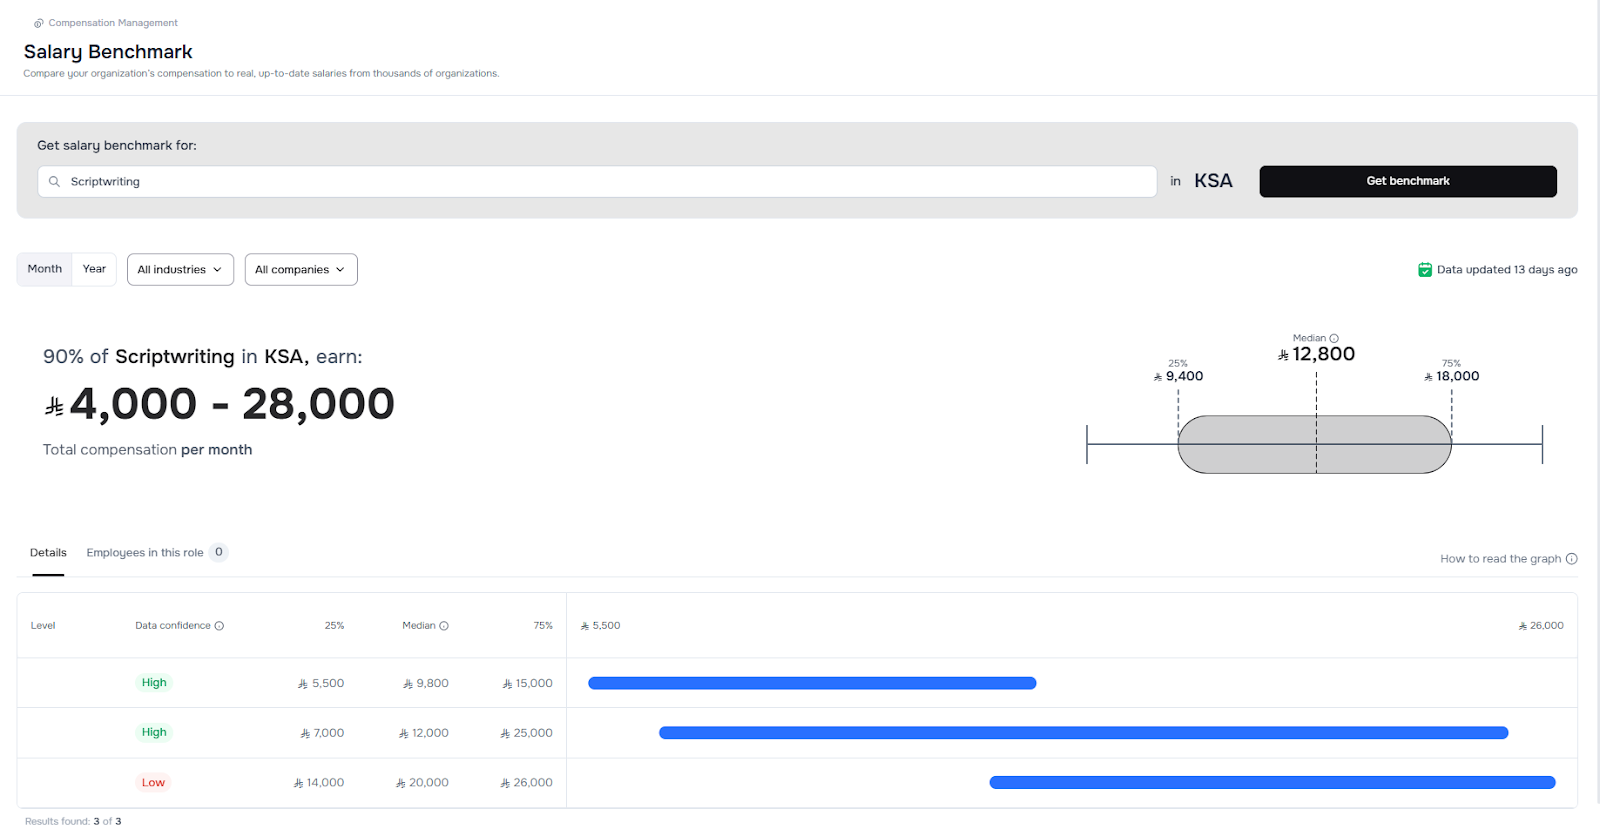The height and width of the screenshot is (836, 1600).
Task: Switch salary view to Month
Action: (45, 269)
